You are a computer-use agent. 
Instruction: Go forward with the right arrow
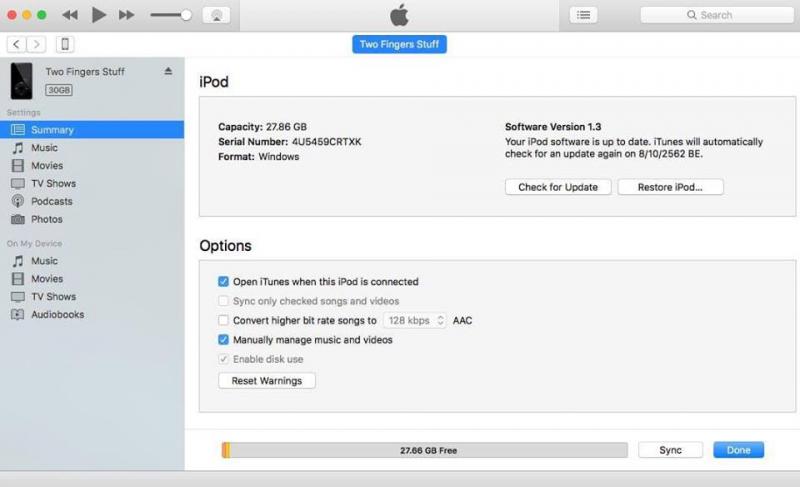coord(36,44)
